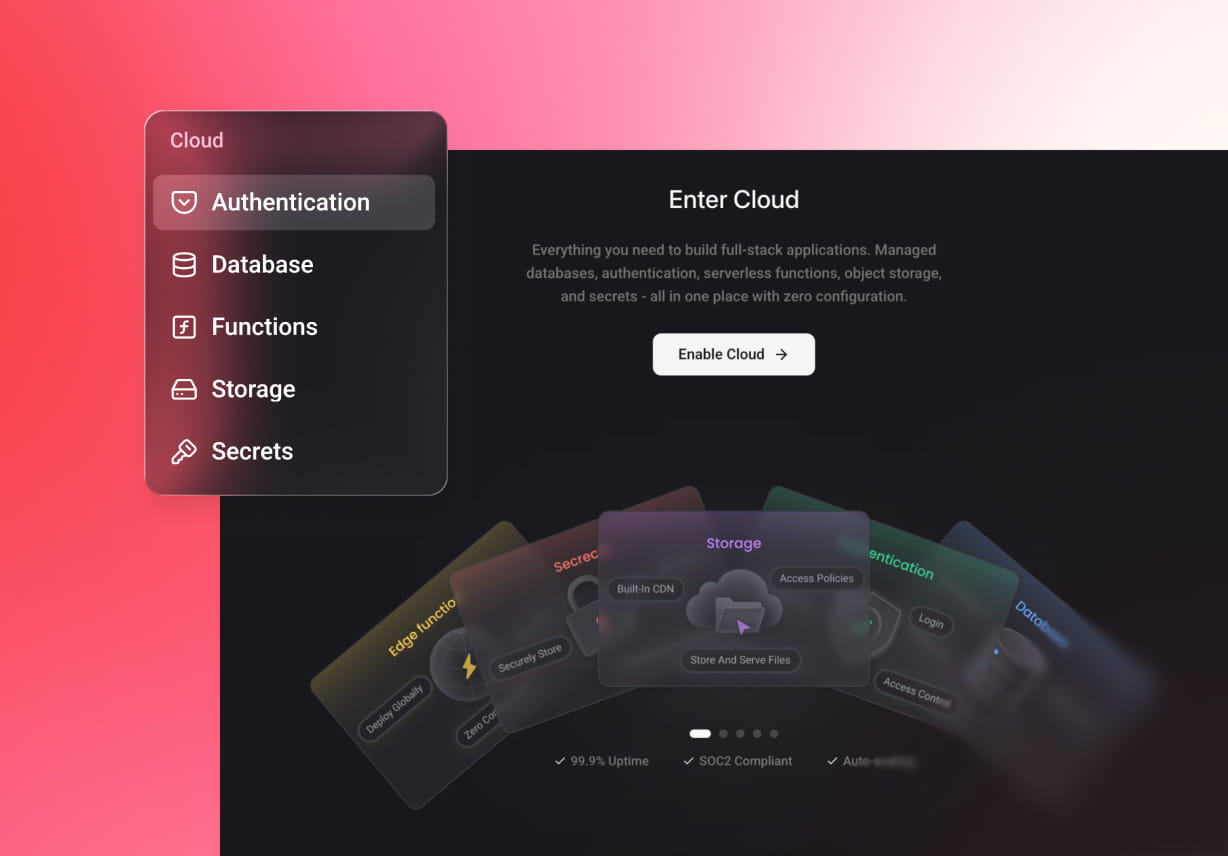This screenshot has width=1228, height=856.
Task: Click the checkmark beside 99.9% Uptime
Action: pyautogui.click(x=560, y=761)
